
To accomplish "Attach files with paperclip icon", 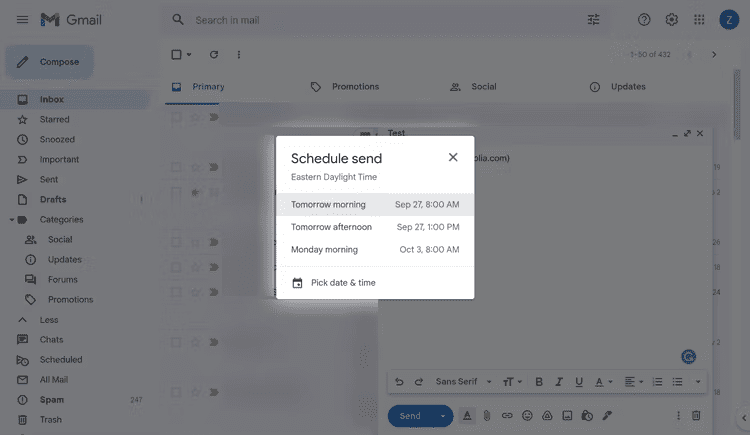I will pyautogui.click(x=487, y=416).
